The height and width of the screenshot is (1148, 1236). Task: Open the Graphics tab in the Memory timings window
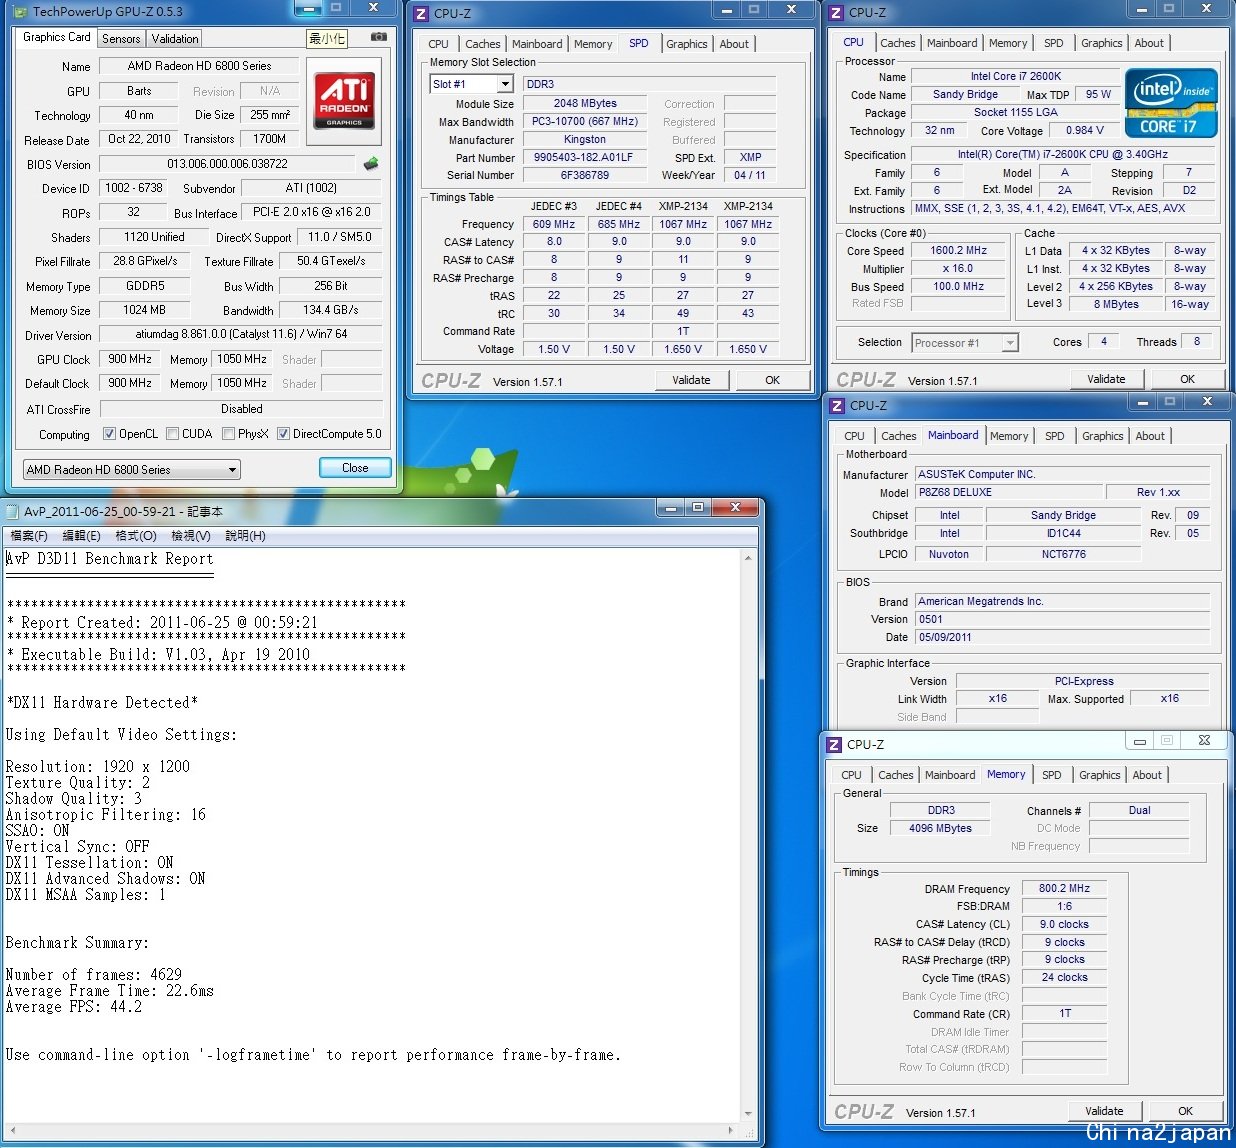click(x=1100, y=775)
